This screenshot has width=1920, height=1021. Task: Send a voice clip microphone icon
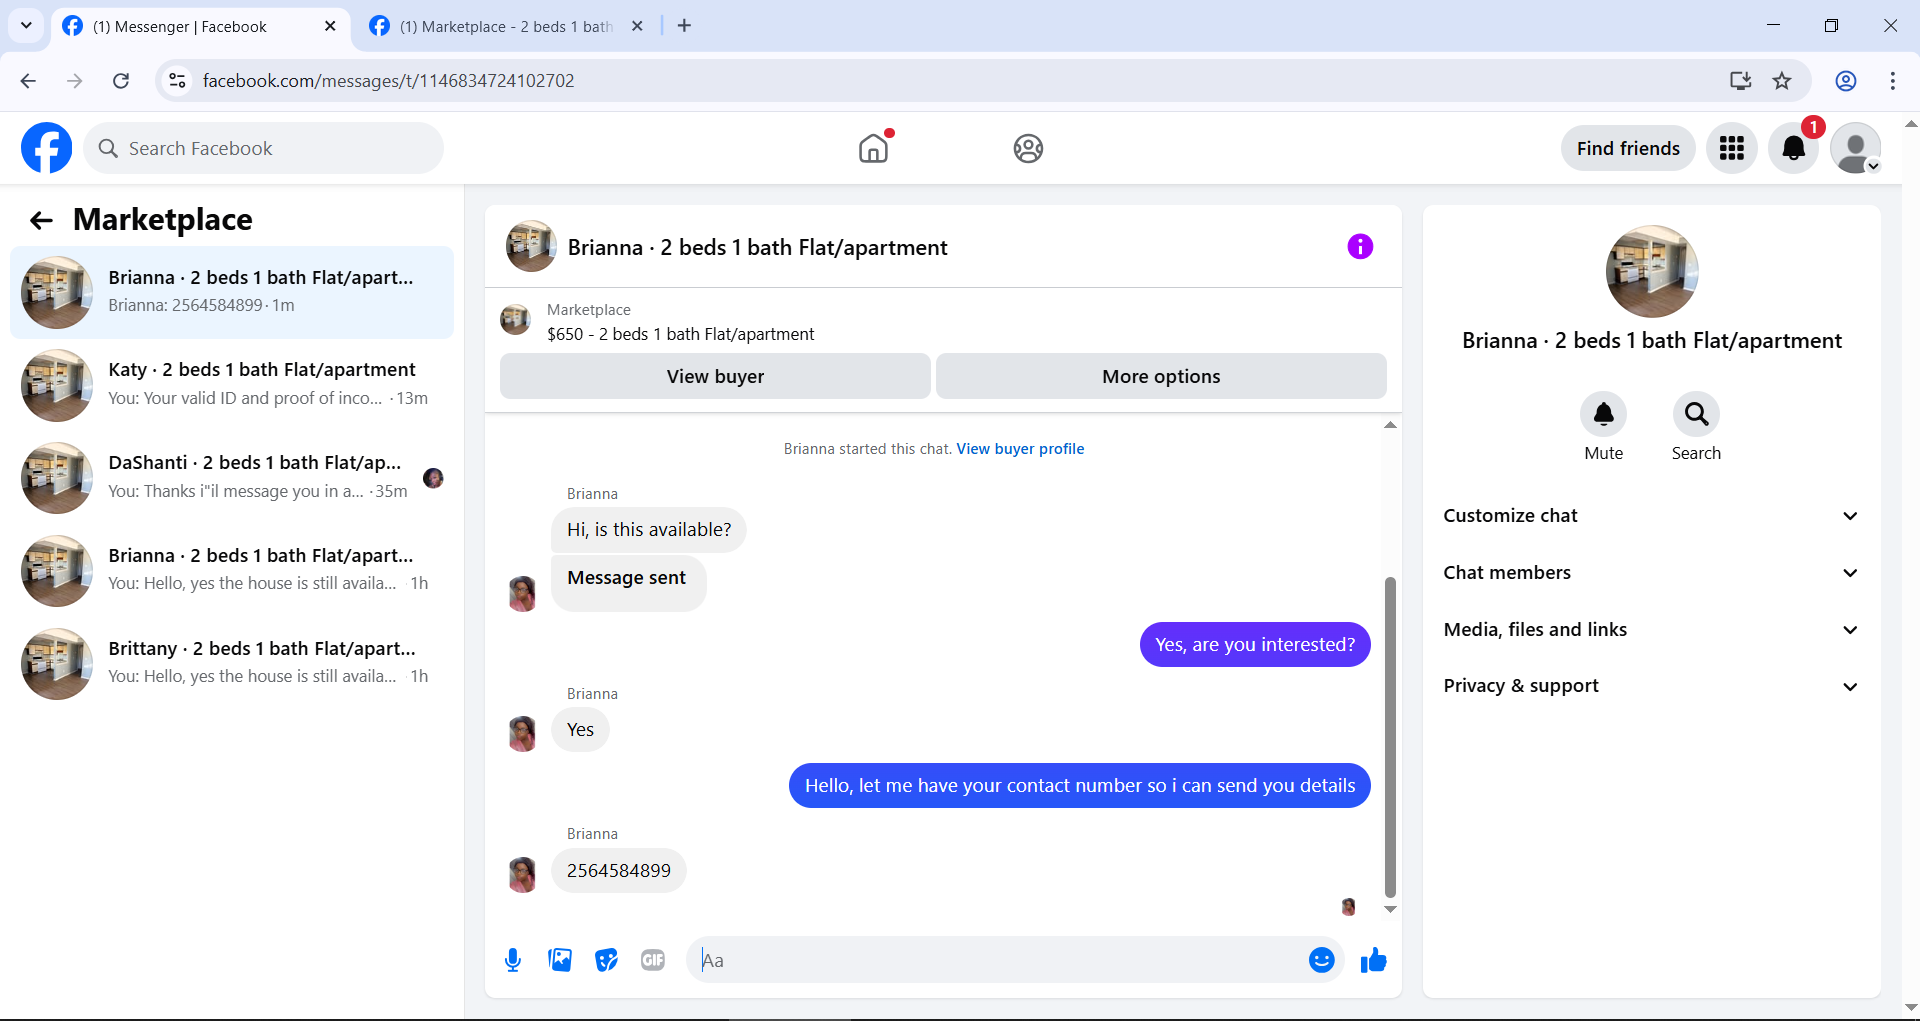click(x=513, y=960)
